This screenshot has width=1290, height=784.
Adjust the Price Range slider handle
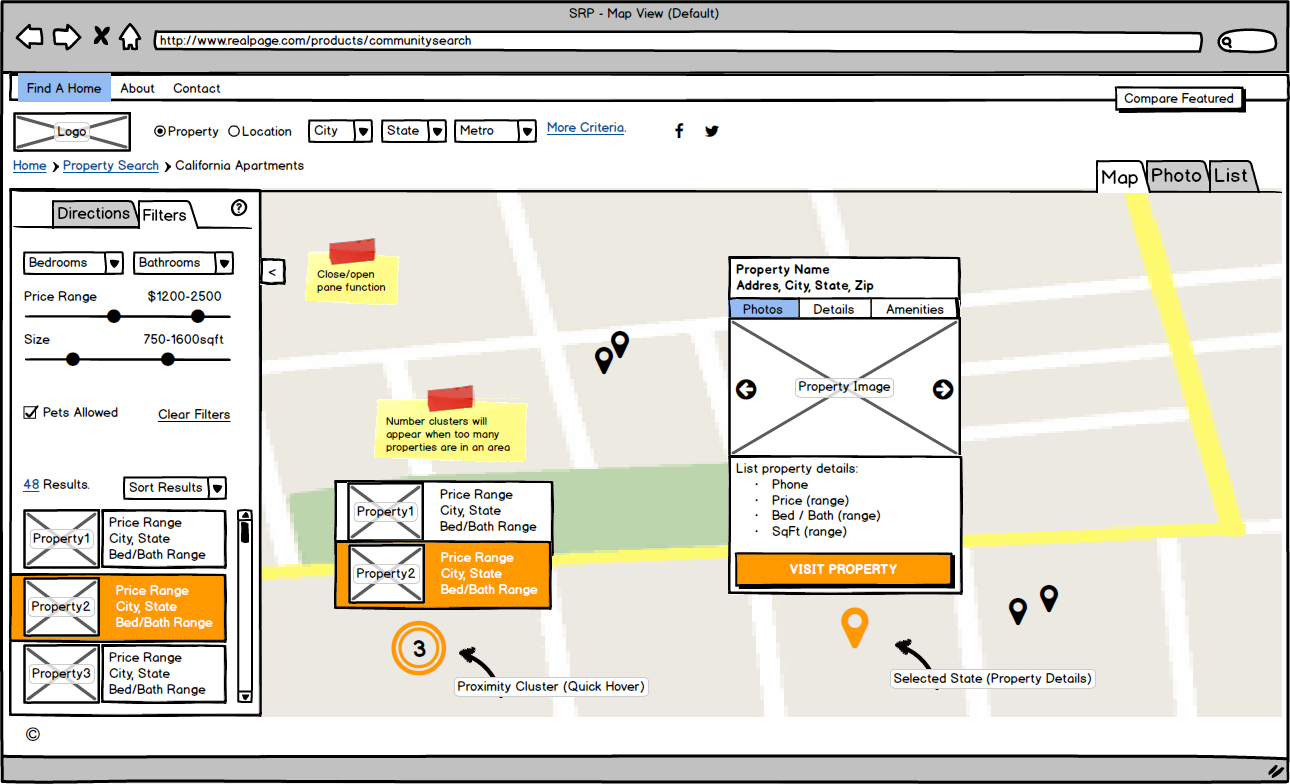[x=114, y=316]
